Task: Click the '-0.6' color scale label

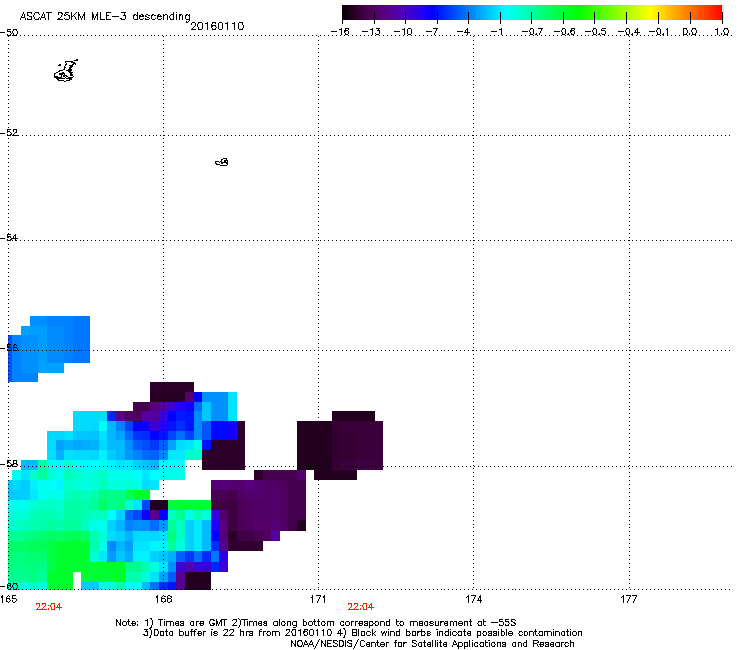Action: 564,32
